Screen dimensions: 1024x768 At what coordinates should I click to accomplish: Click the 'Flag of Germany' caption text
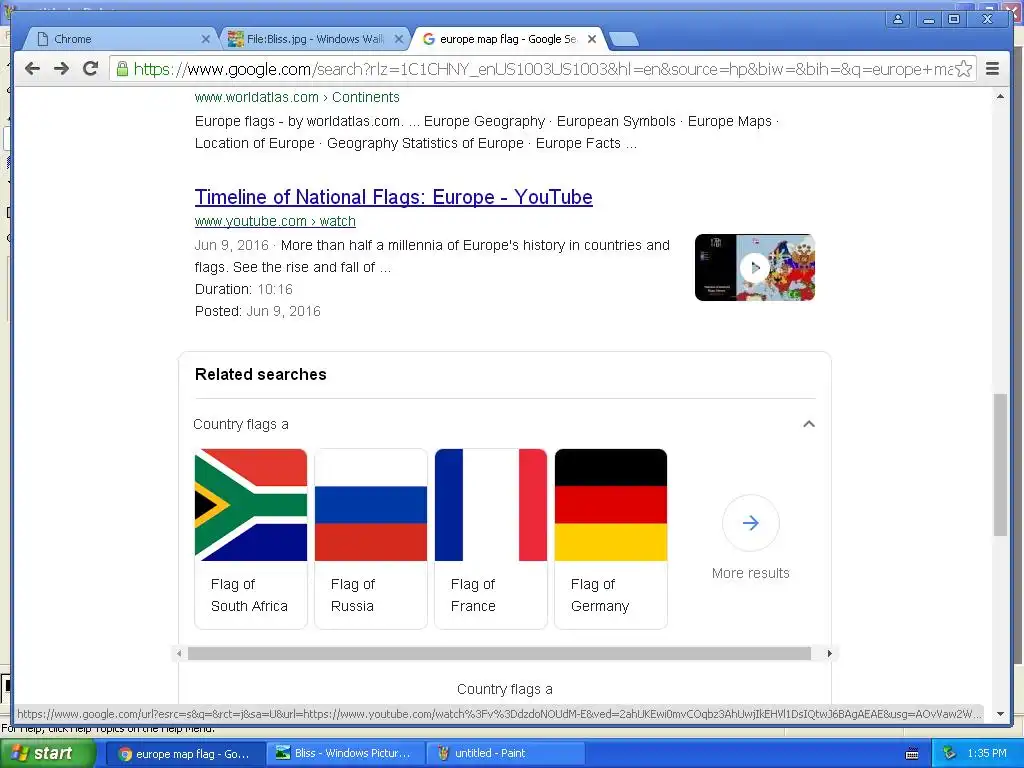click(600, 595)
